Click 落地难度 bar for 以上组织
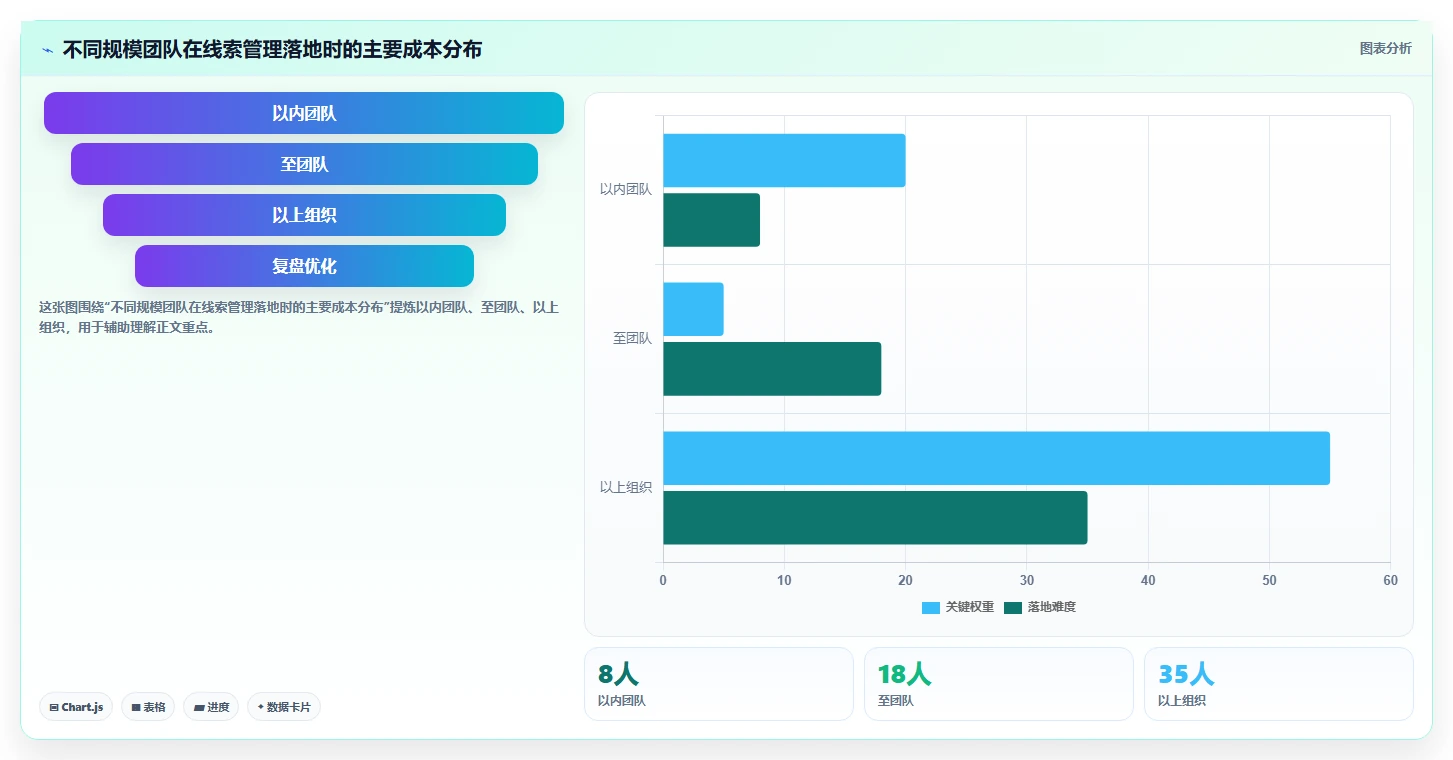The image size is (1453, 760). (x=875, y=517)
